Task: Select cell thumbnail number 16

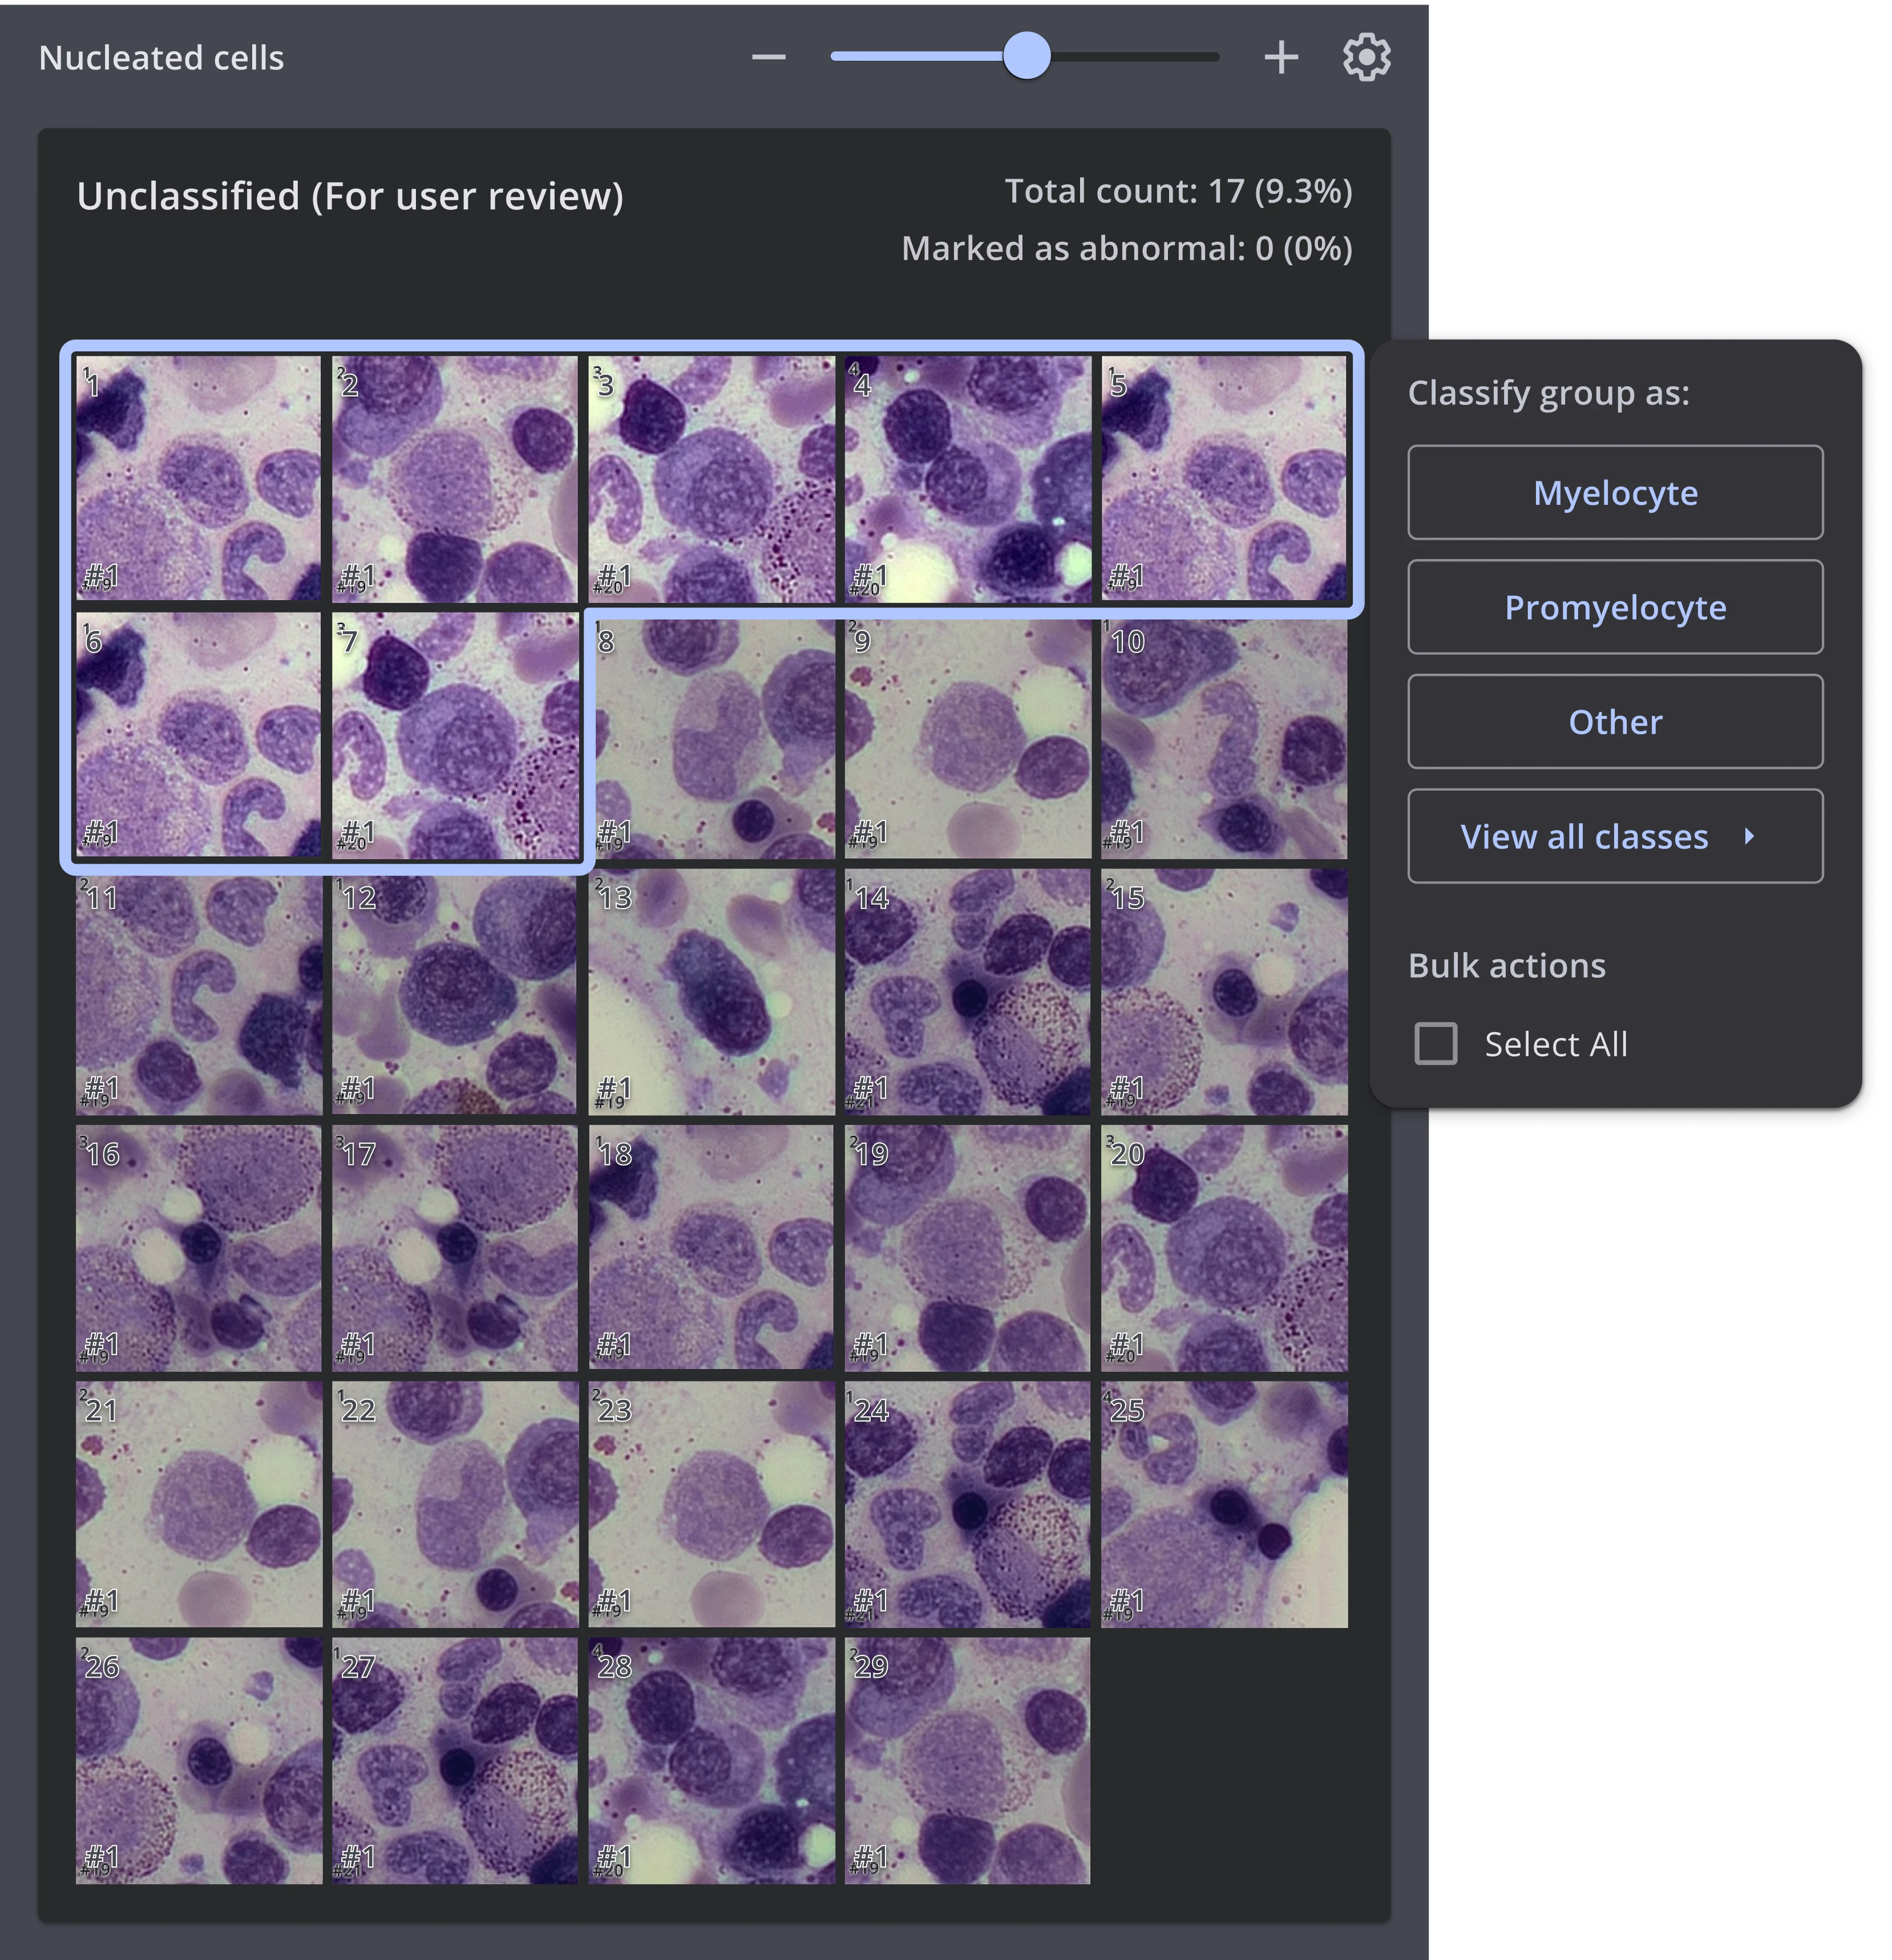Action: [x=199, y=1248]
